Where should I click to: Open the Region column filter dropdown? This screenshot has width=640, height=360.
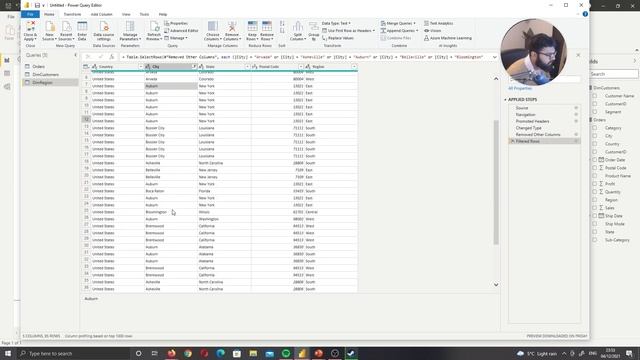[354, 67]
